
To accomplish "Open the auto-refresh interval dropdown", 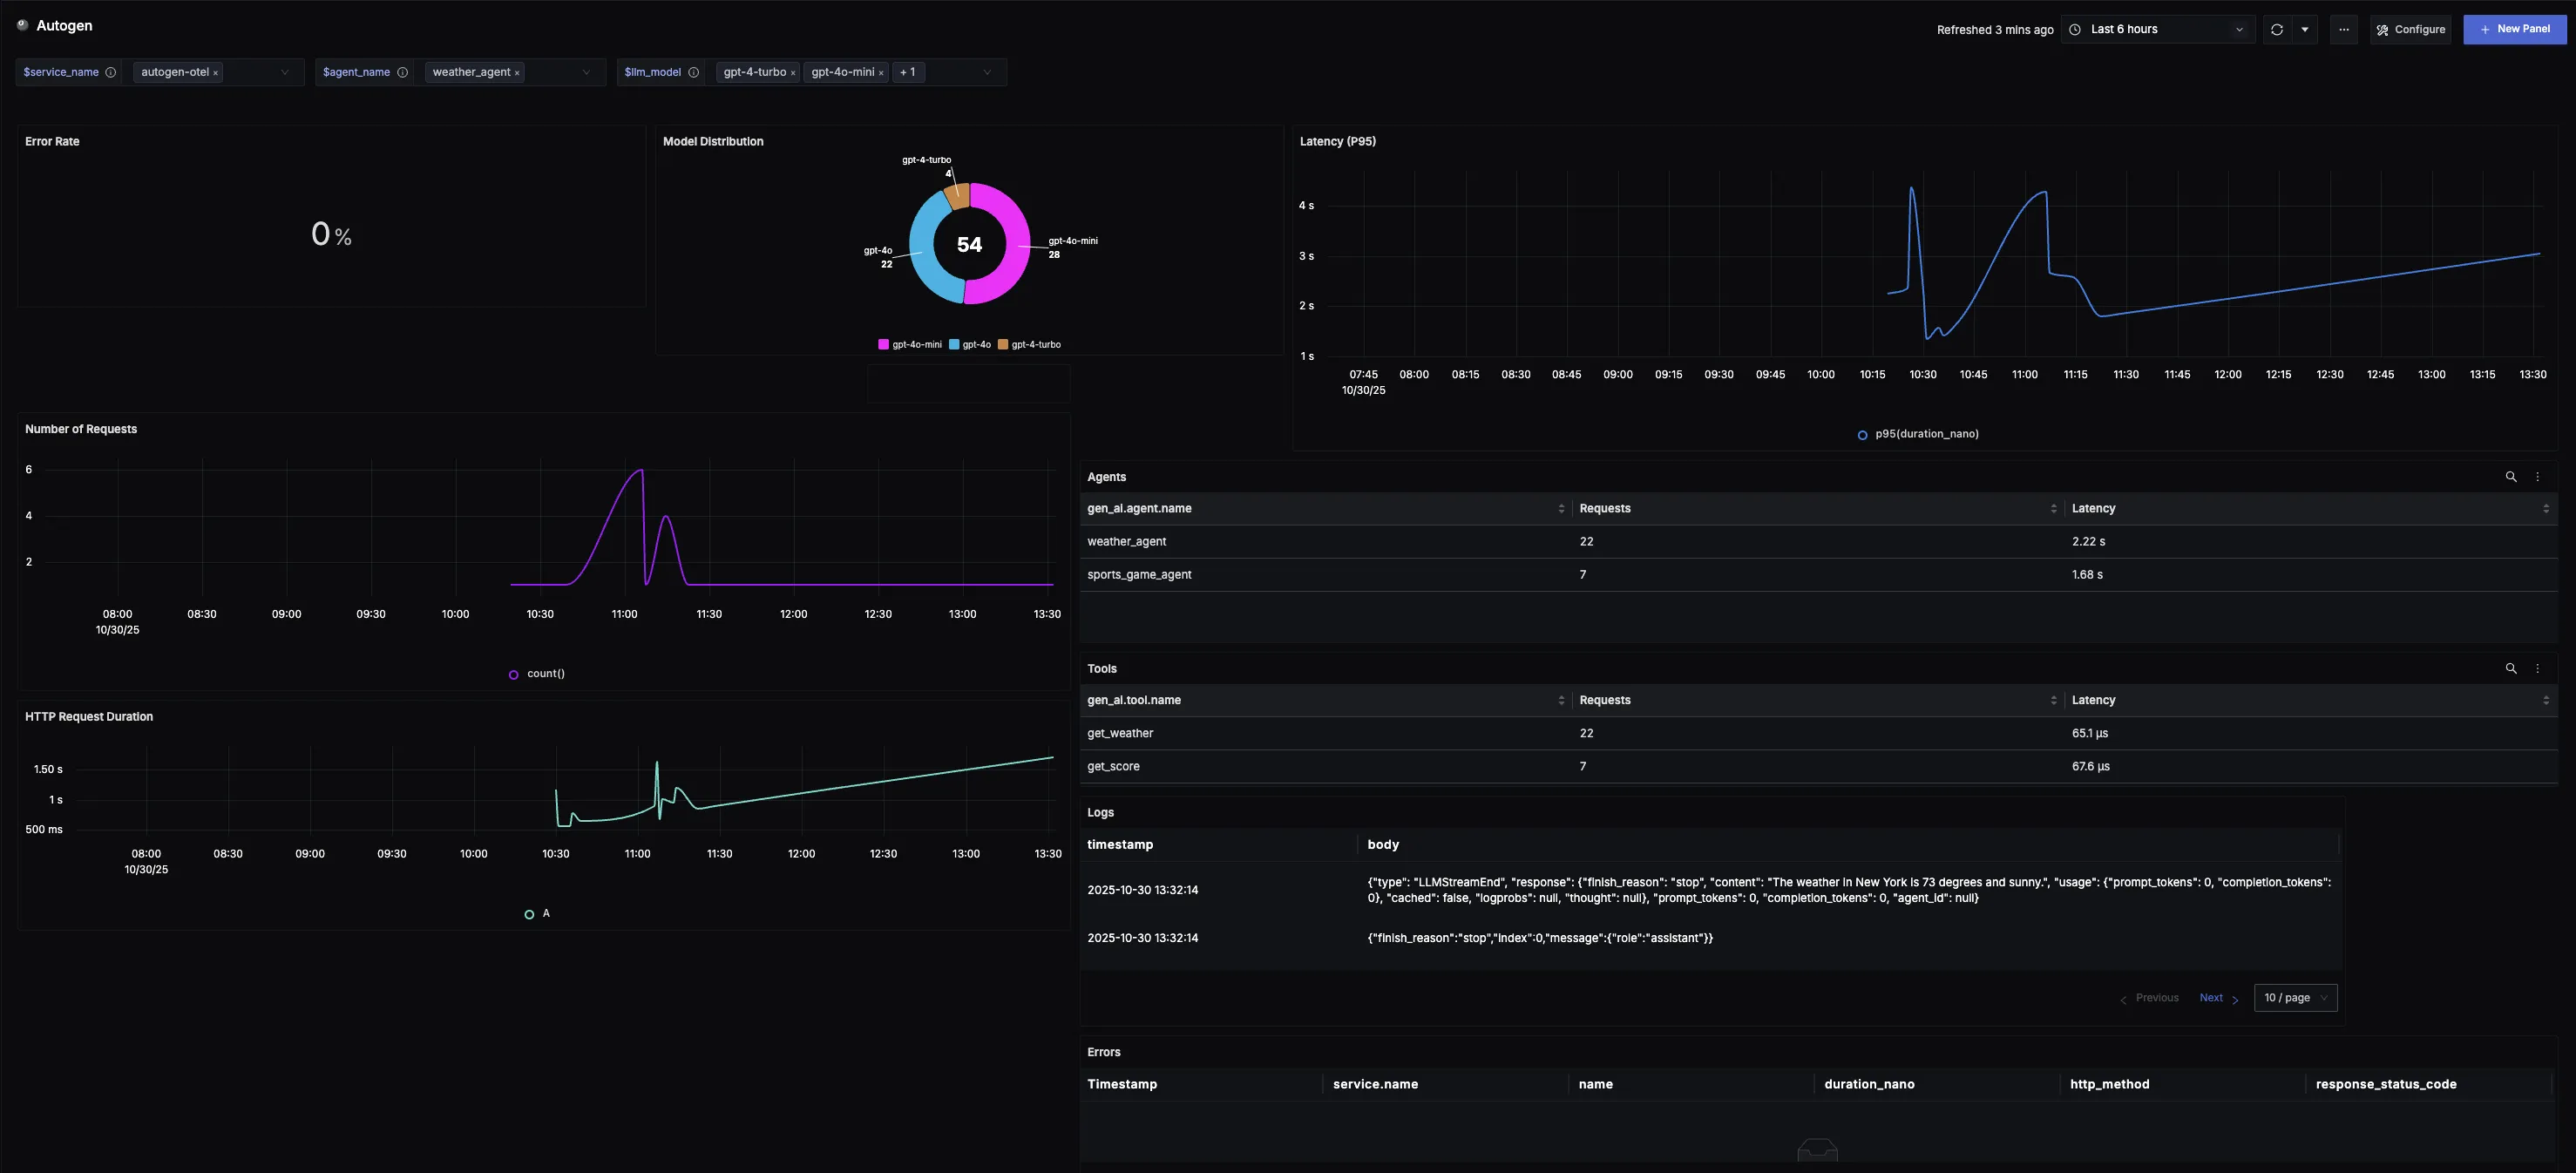I will coord(2305,29).
